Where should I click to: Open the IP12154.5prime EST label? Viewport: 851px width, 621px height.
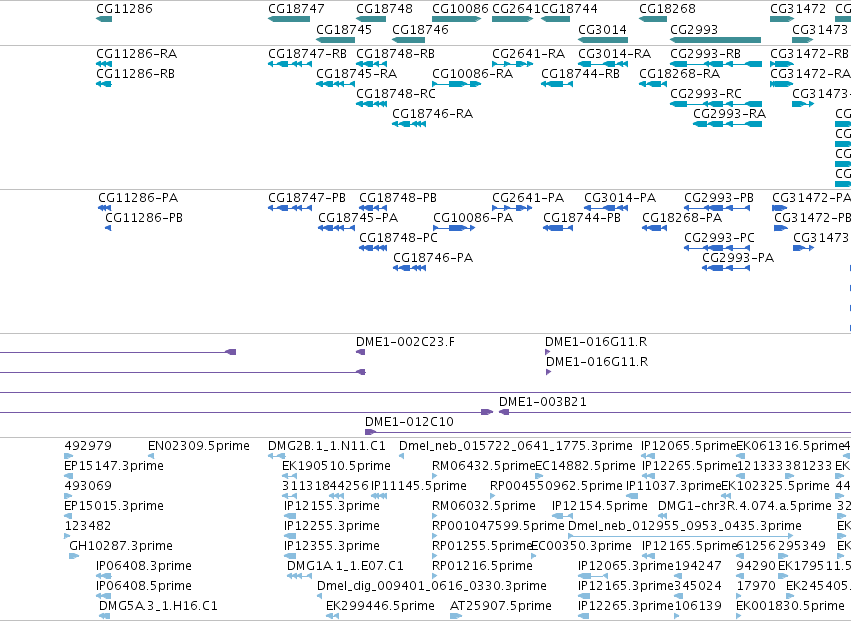600,506
